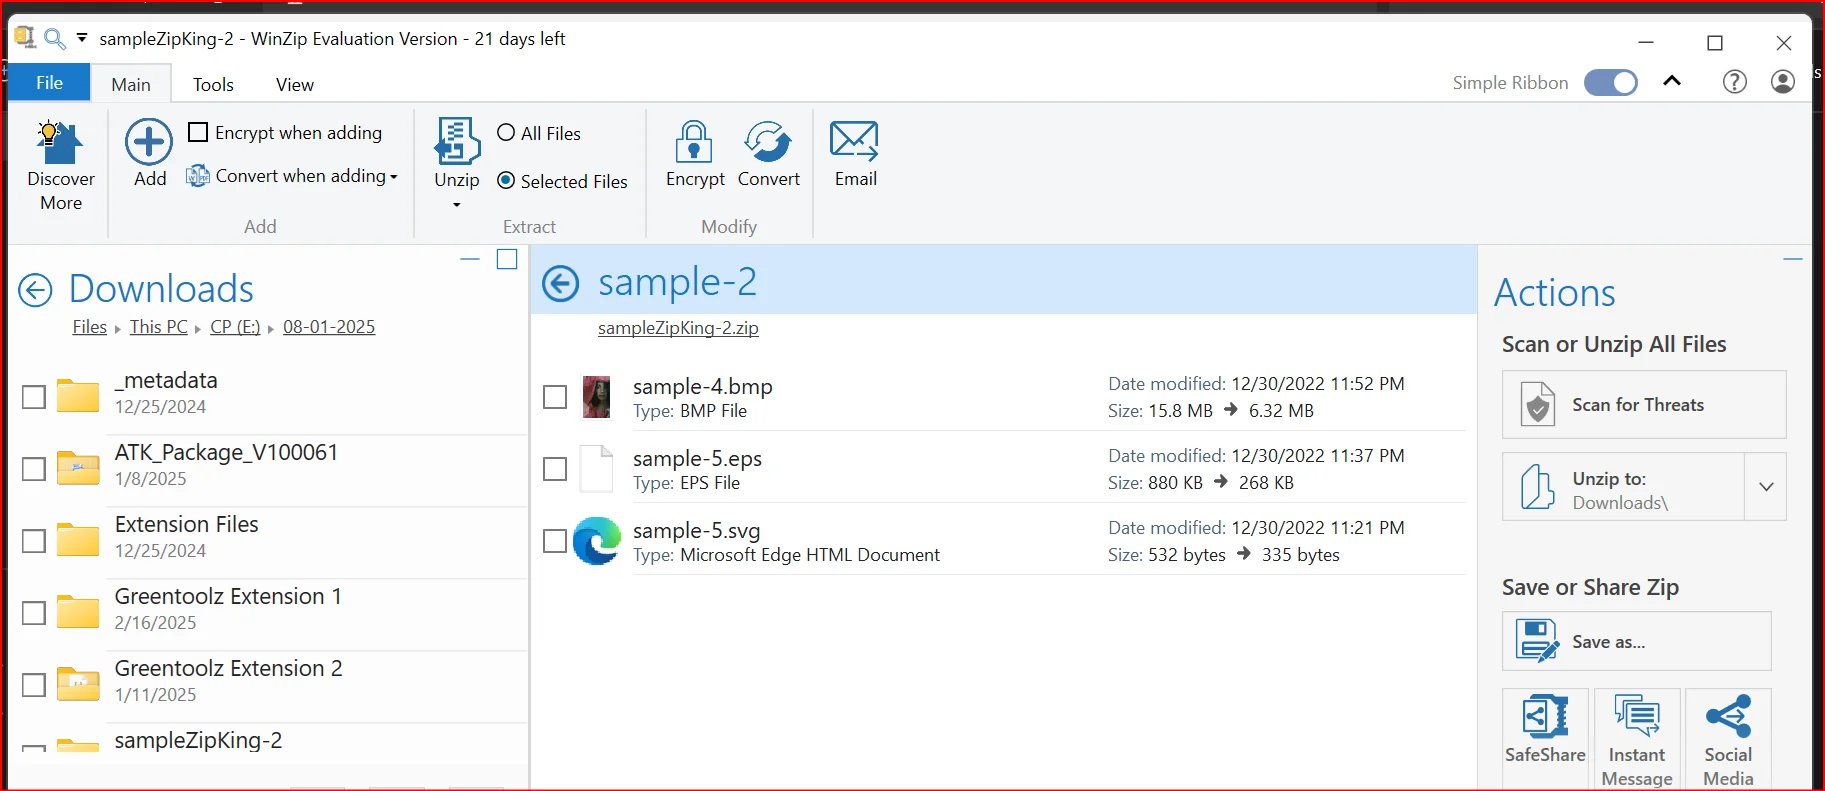Click the Convert icon in Modify group

coord(768,141)
